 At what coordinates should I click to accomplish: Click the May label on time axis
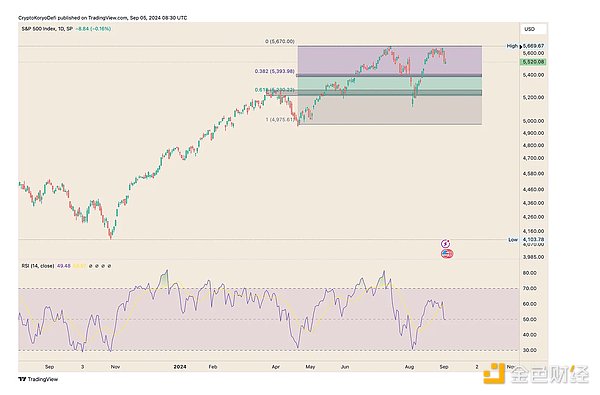[x=310, y=367]
